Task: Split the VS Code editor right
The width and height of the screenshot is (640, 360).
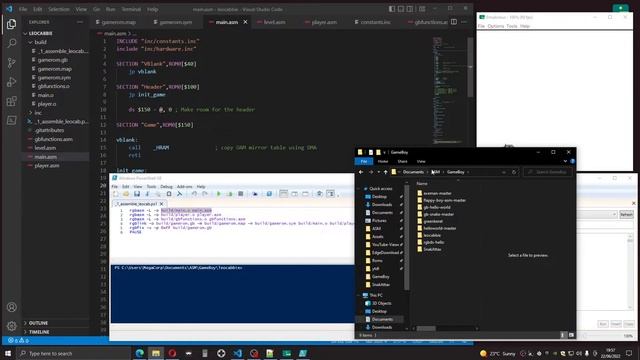Action: (454, 22)
